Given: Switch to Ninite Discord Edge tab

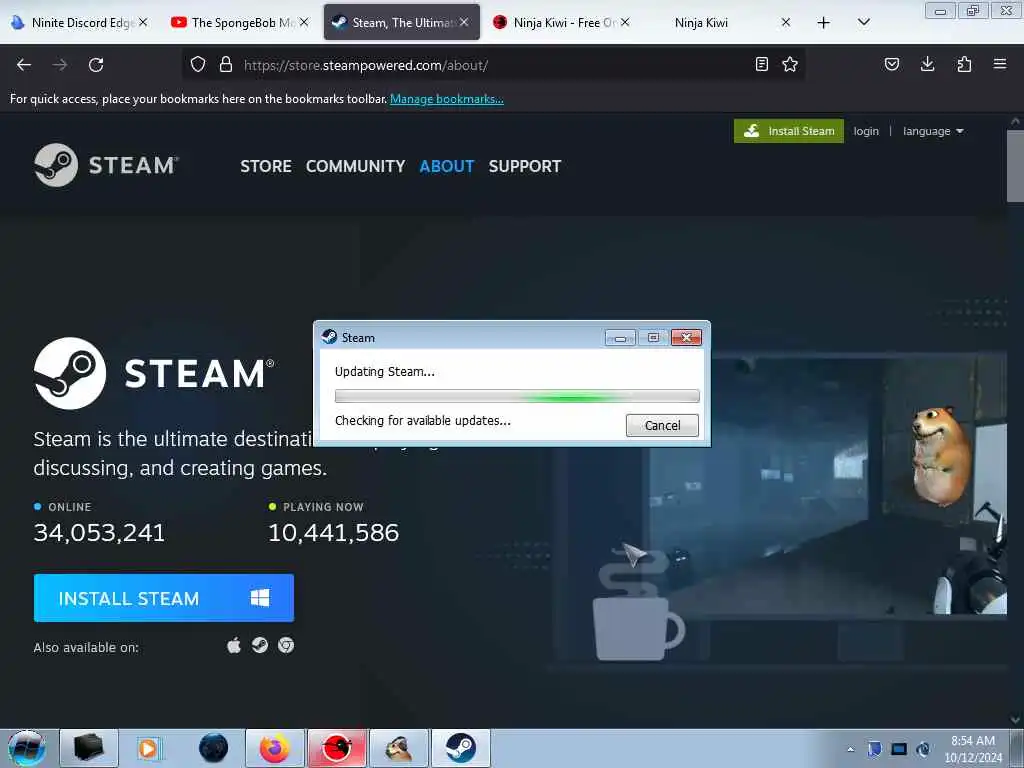Looking at the screenshot, I should (x=80, y=23).
